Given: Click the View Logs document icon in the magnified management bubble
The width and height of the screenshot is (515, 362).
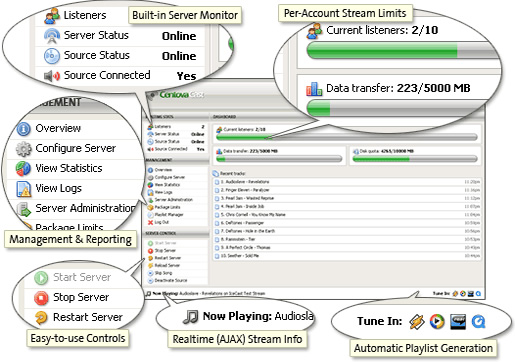Looking at the screenshot, I should pos(24,189).
